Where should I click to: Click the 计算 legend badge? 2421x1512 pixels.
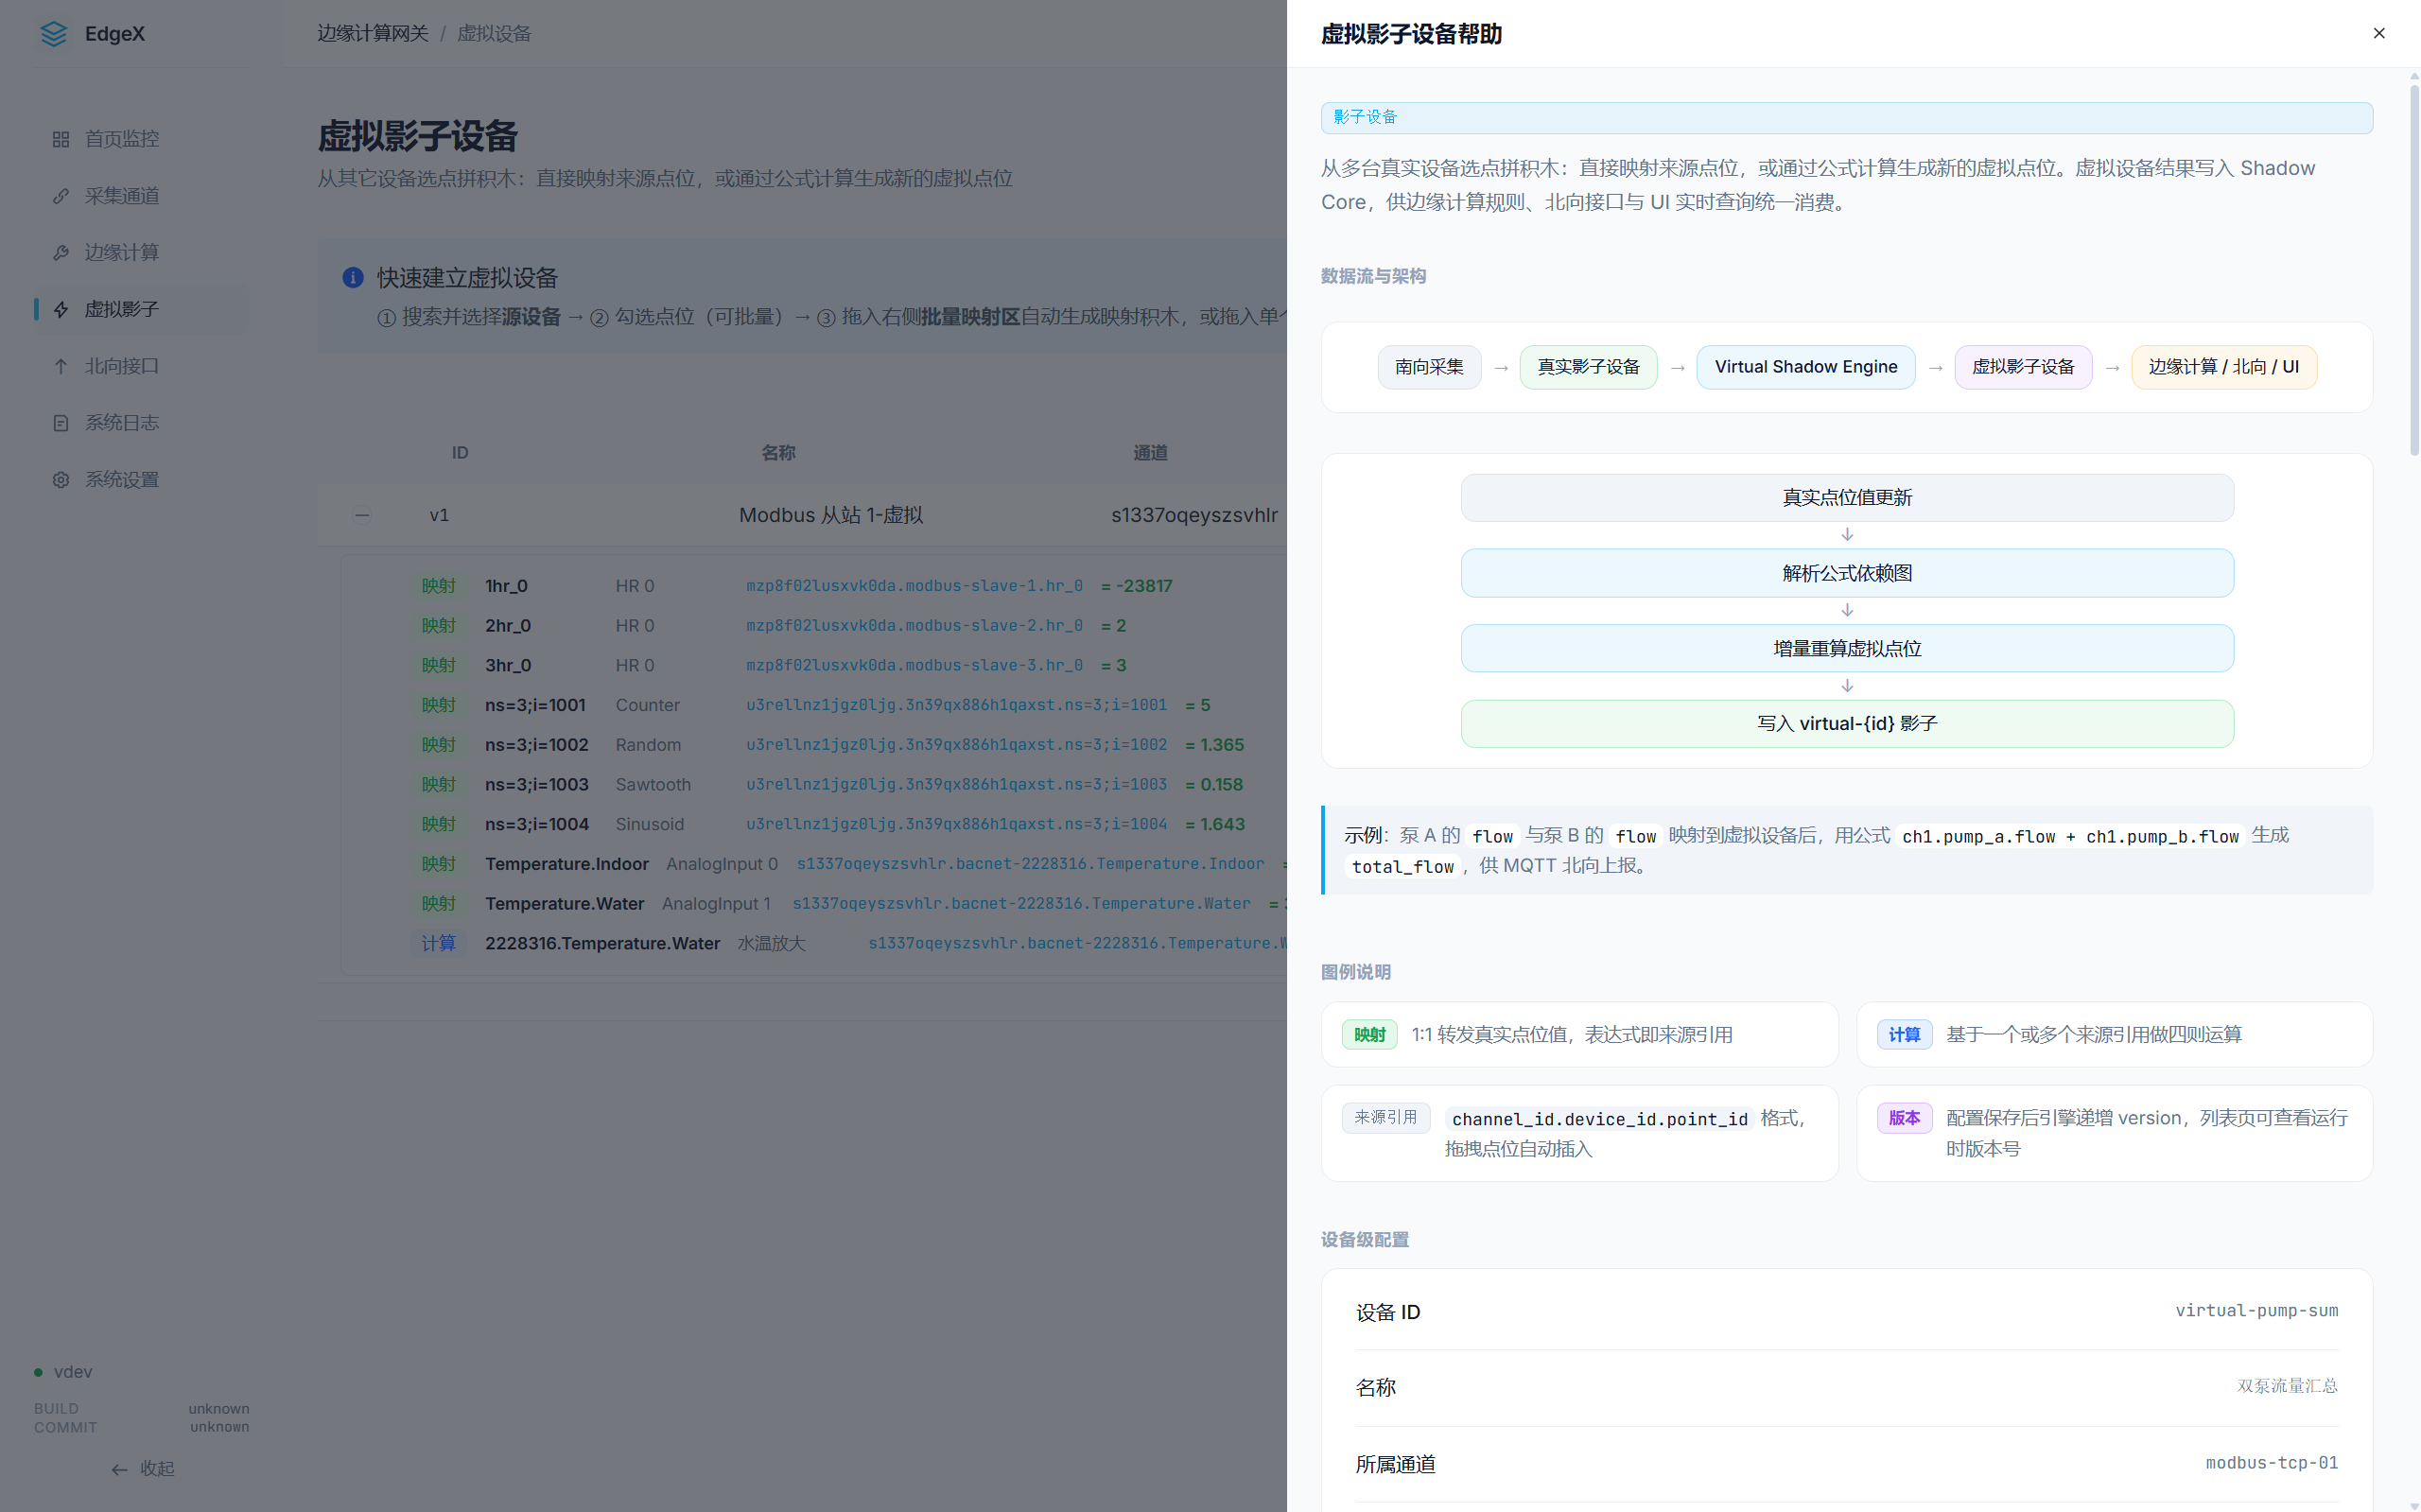pyautogui.click(x=1904, y=1035)
